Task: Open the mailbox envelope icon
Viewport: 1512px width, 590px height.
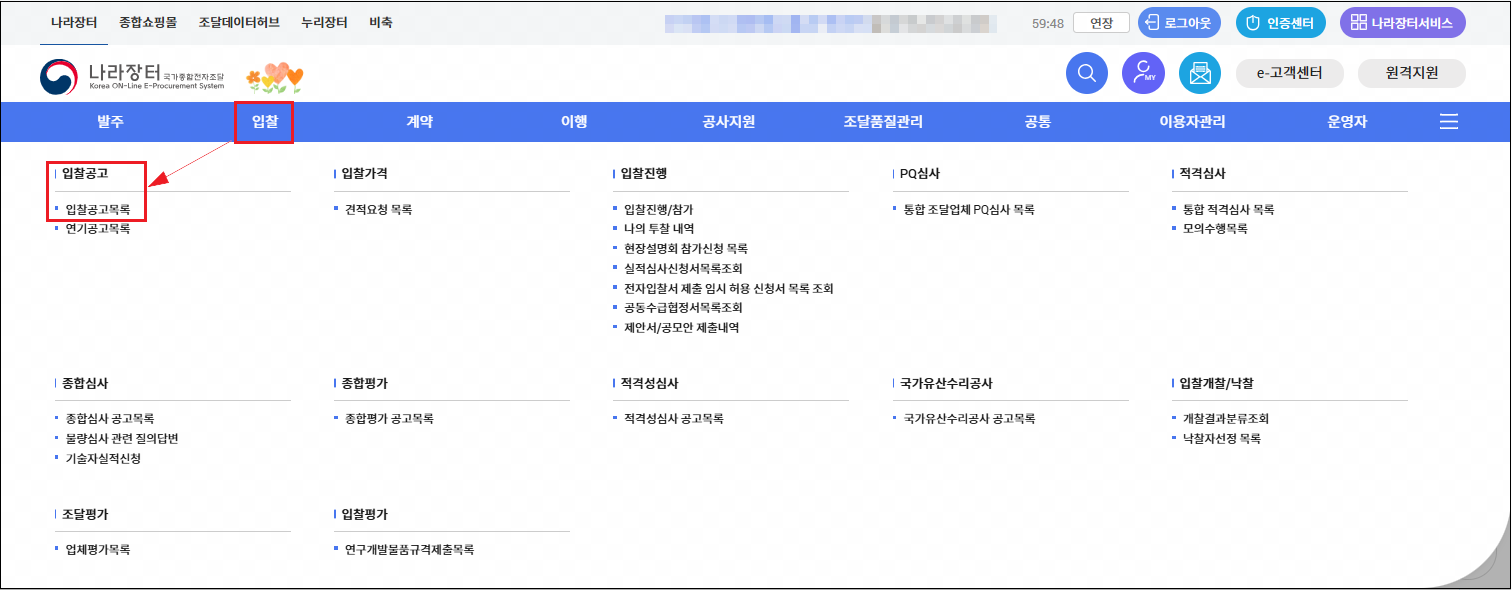Action: (1199, 72)
